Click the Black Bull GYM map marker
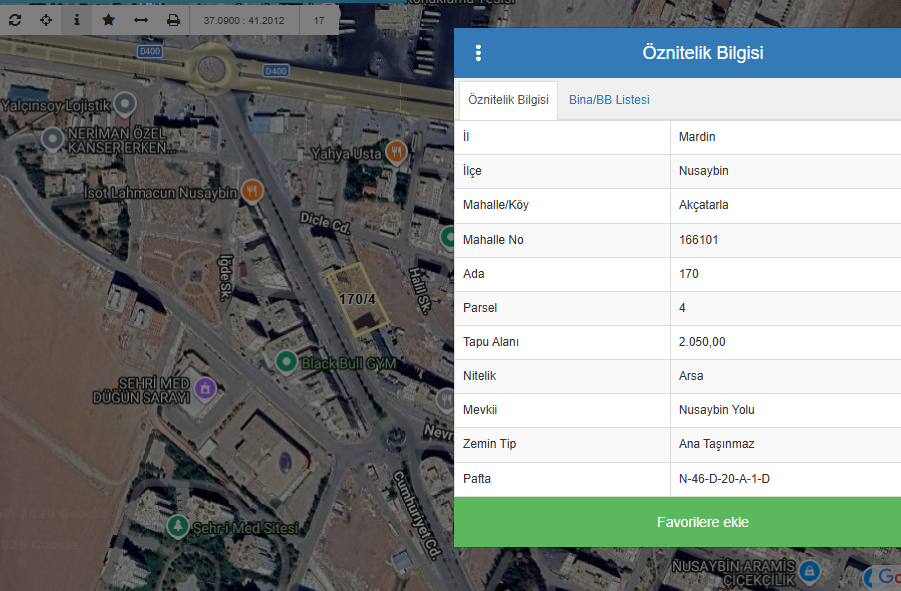Screen dimensions: 901x591 [x=286, y=361]
